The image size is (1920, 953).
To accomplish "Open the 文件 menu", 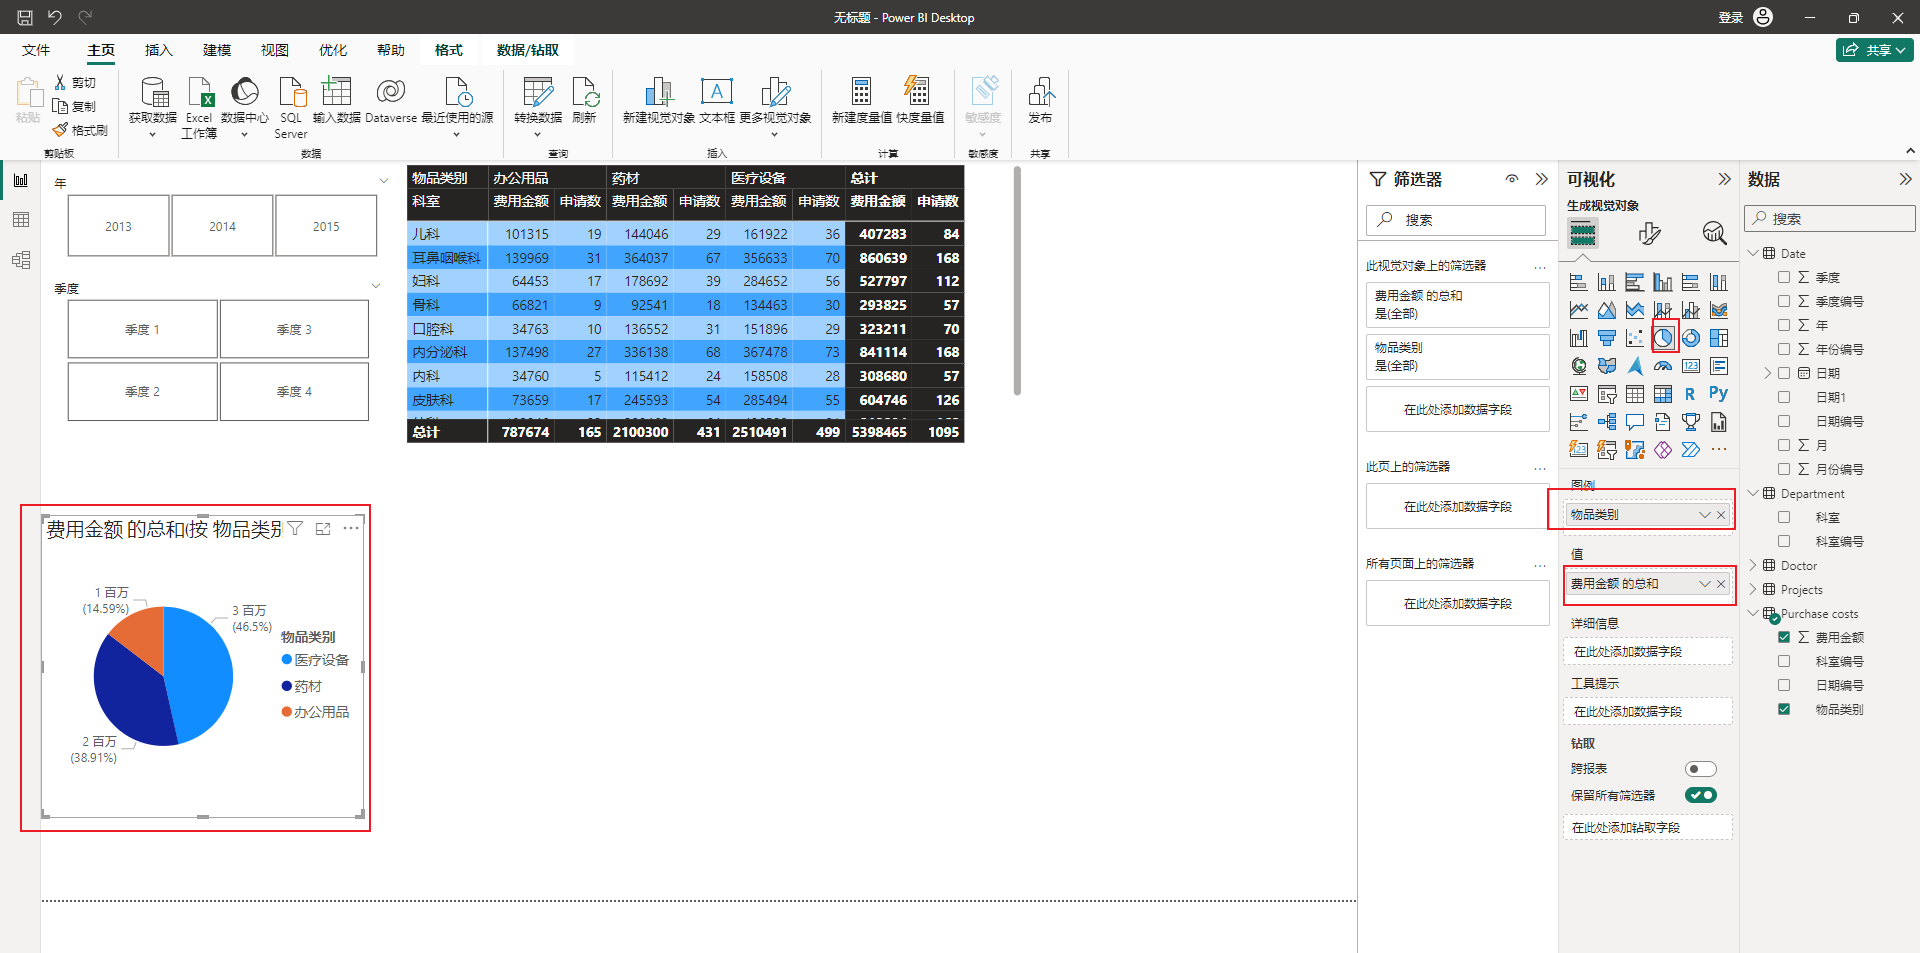I will click(x=36, y=50).
